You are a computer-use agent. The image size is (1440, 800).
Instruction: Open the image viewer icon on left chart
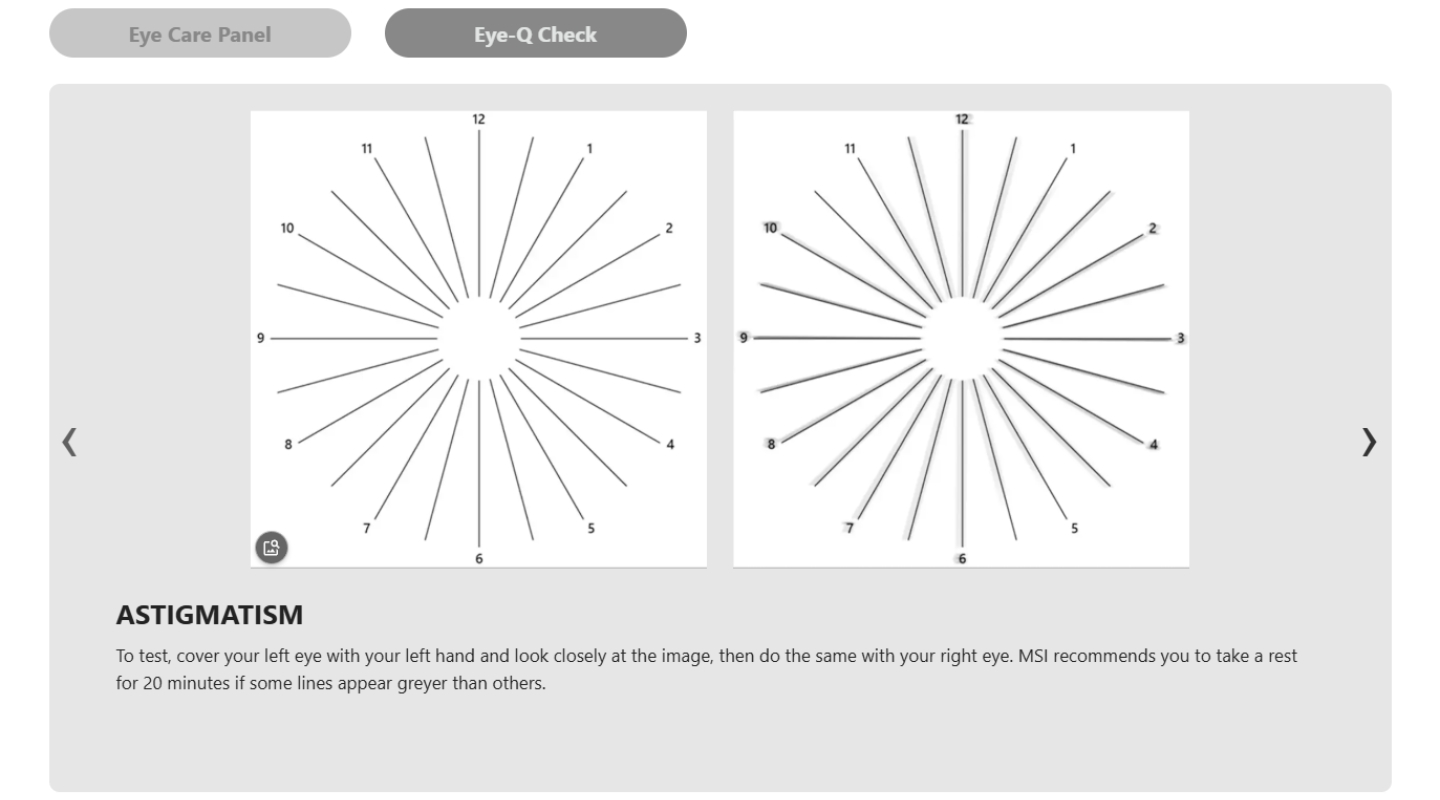click(270, 547)
